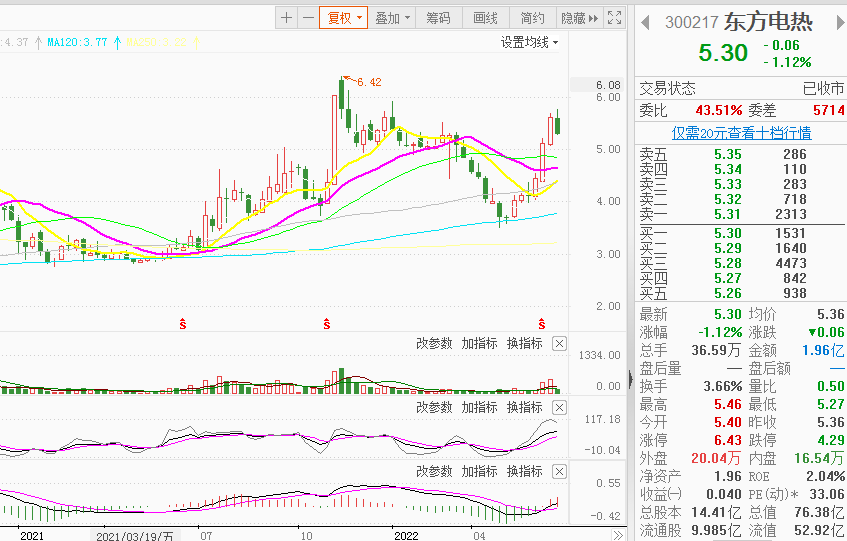Screen dimensions: 847x541
Task: Click 加指标 in the bottom indicator sub-chart
Action: pos(479,471)
